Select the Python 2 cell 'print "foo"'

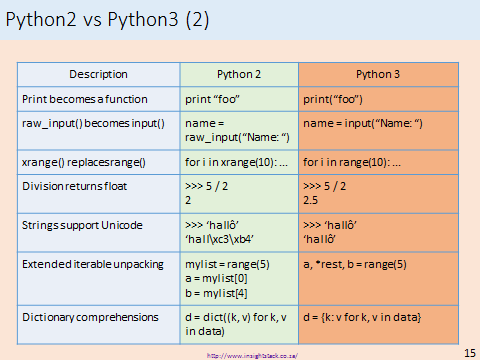(x=239, y=99)
